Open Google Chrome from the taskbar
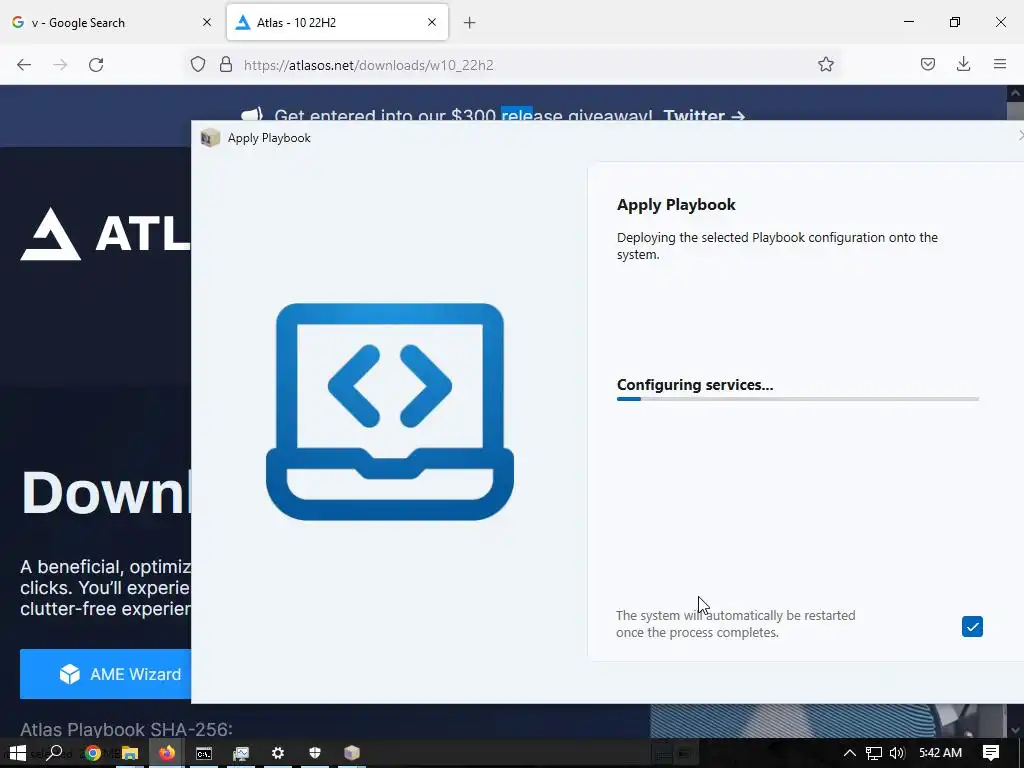The height and width of the screenshot is (768, 1024). pyautogui.click(x=93, y=753)
